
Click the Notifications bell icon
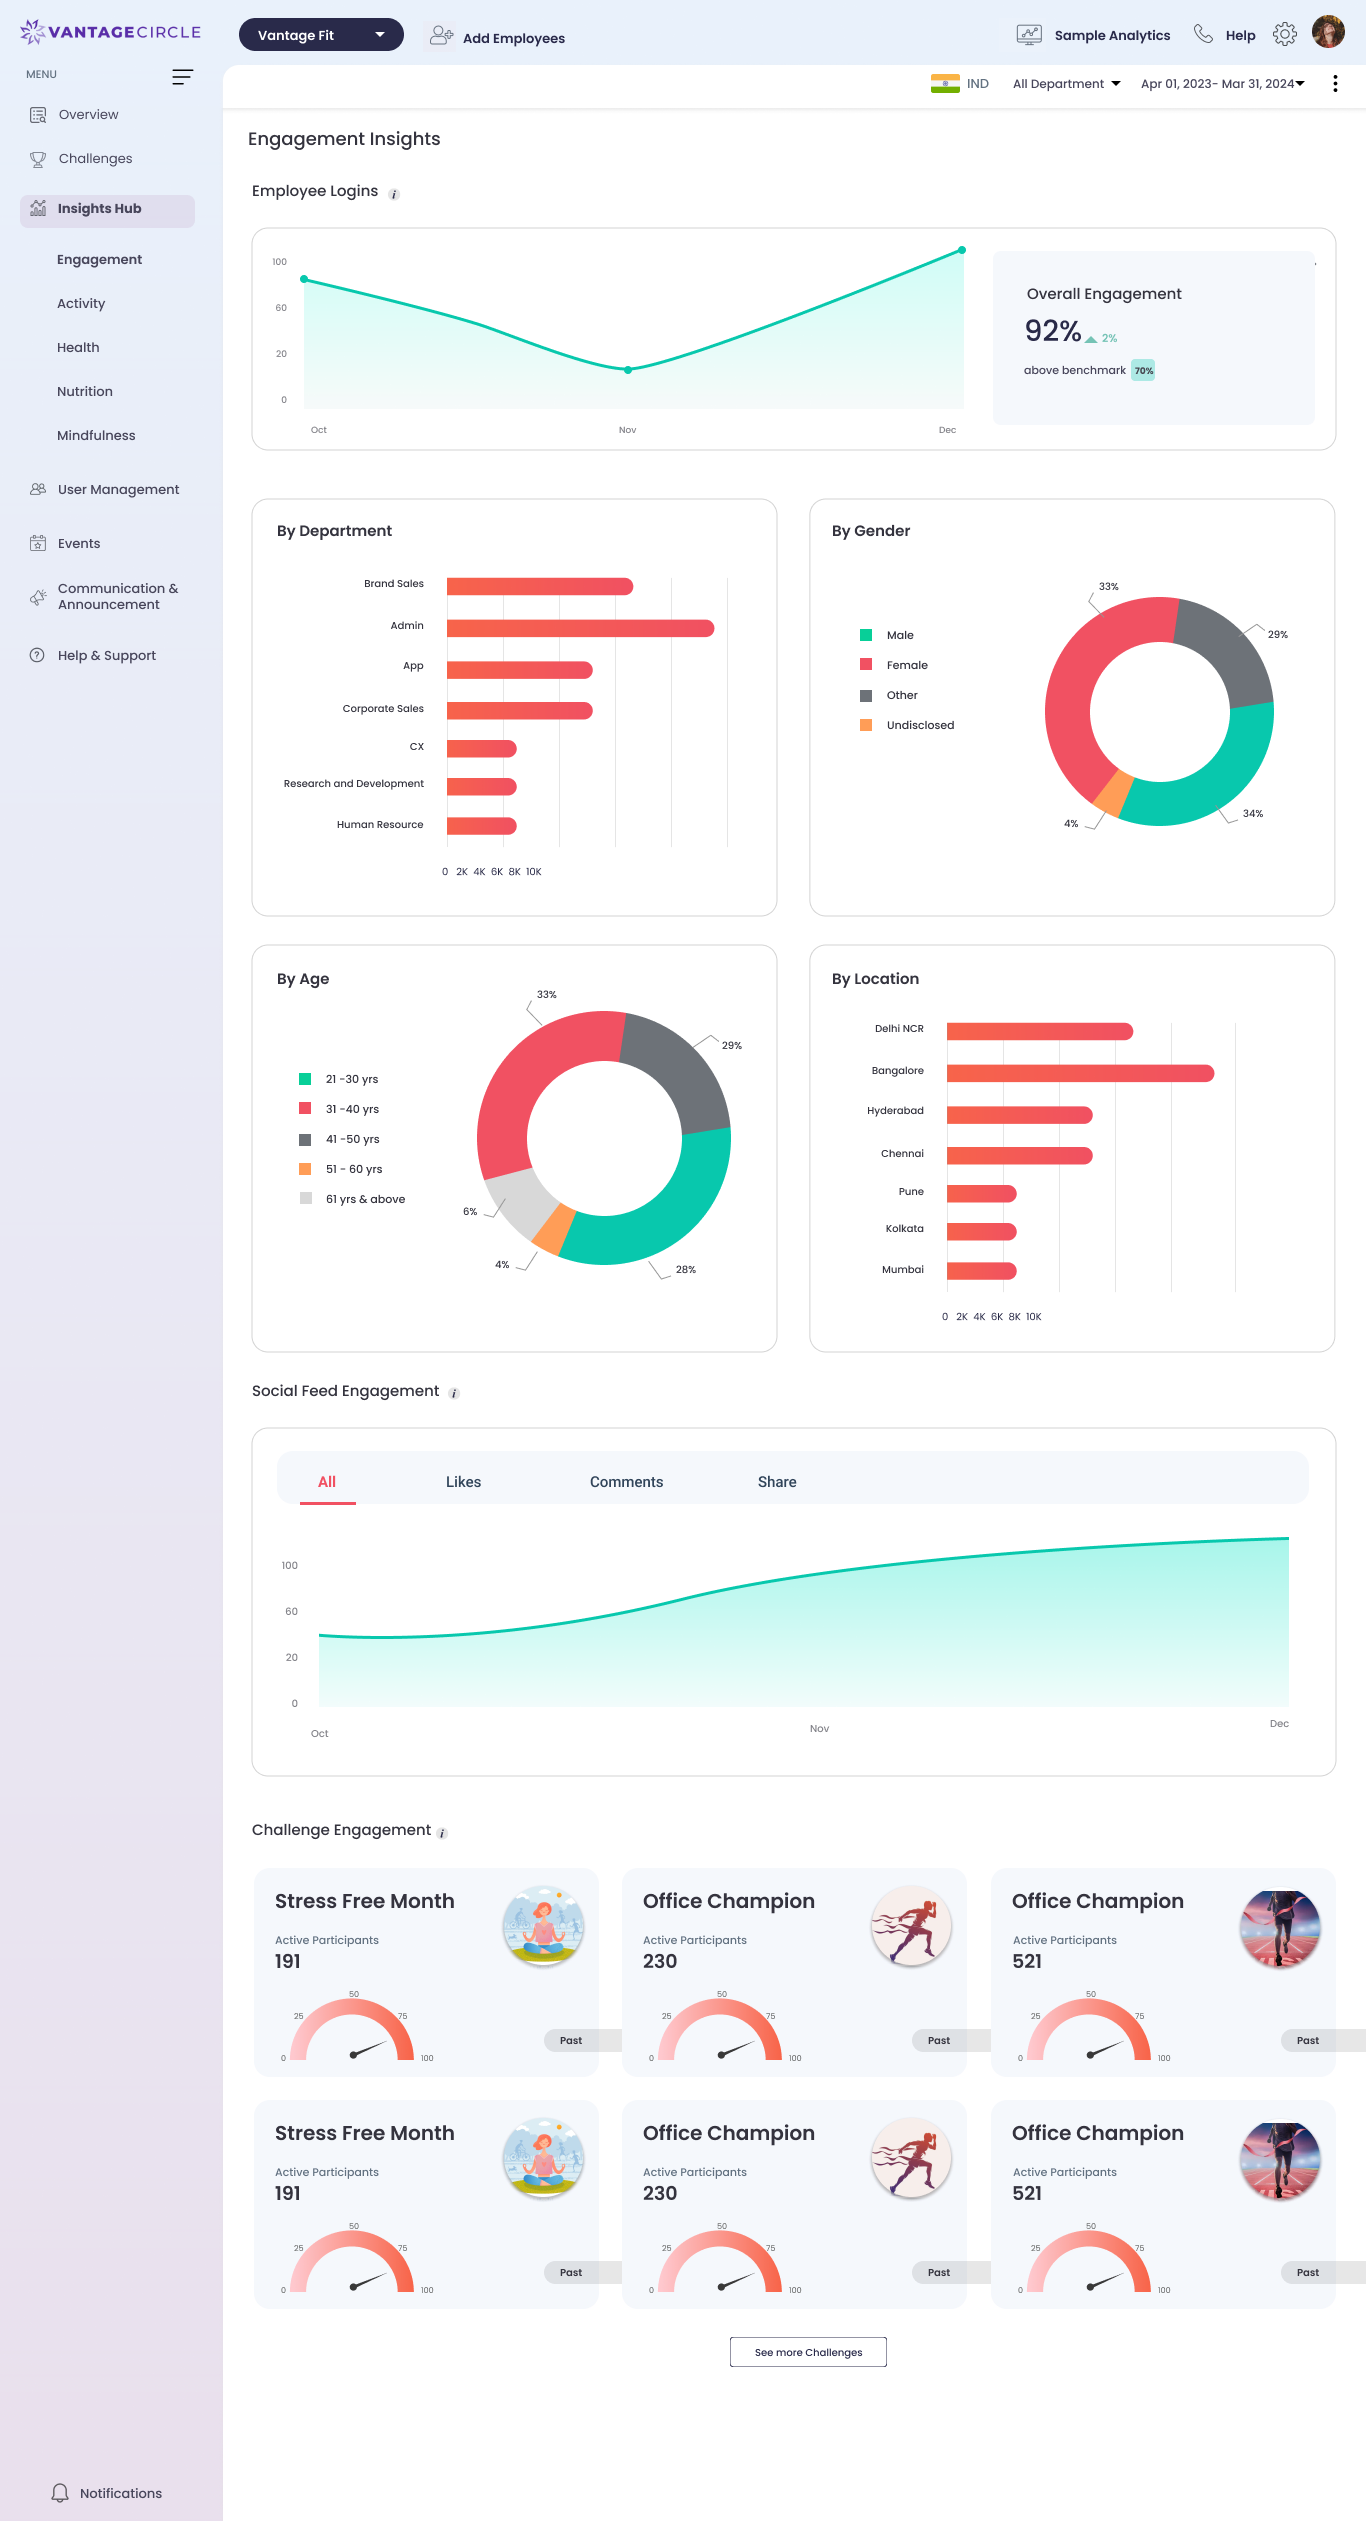click(60, 2493)
